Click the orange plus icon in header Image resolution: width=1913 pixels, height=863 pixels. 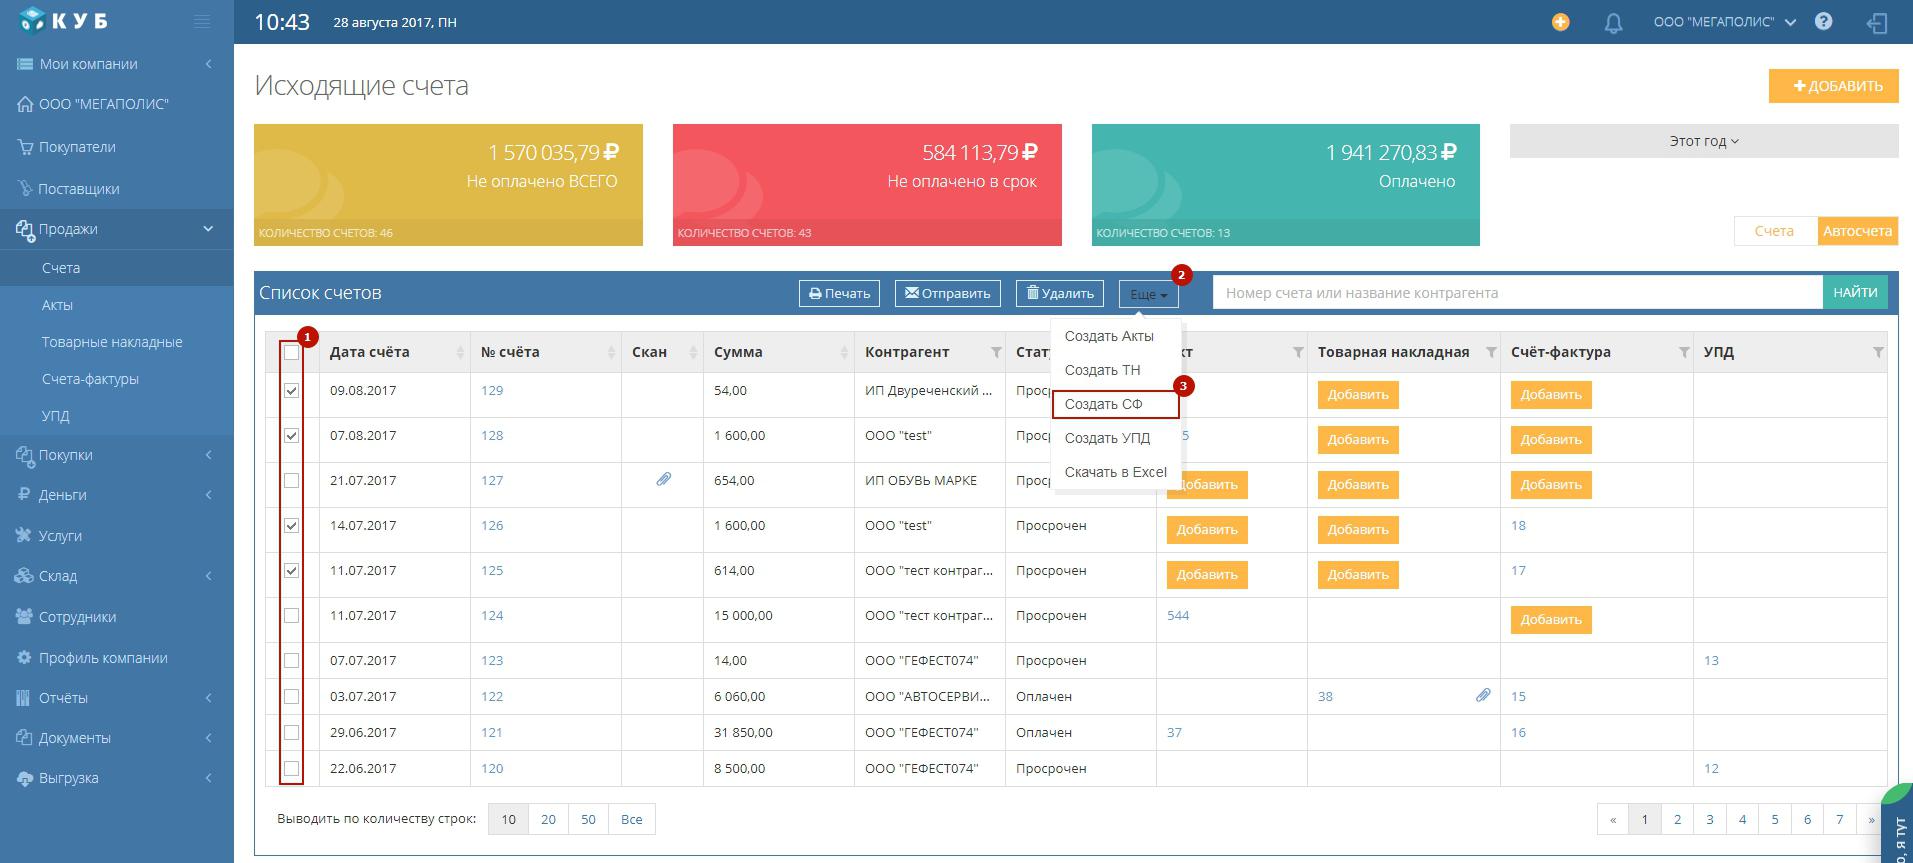coord(1560,22)
